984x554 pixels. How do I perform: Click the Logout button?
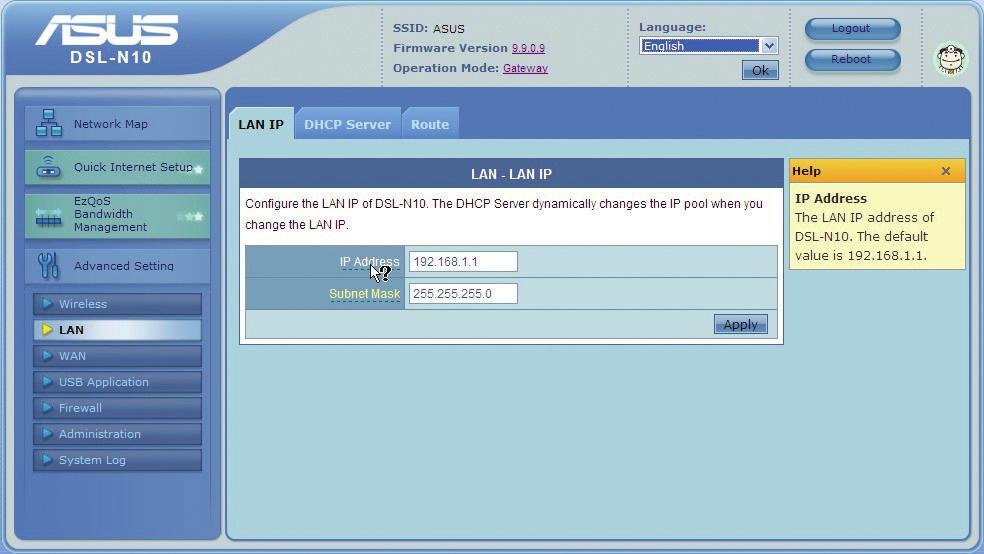[x=852, y=28]
